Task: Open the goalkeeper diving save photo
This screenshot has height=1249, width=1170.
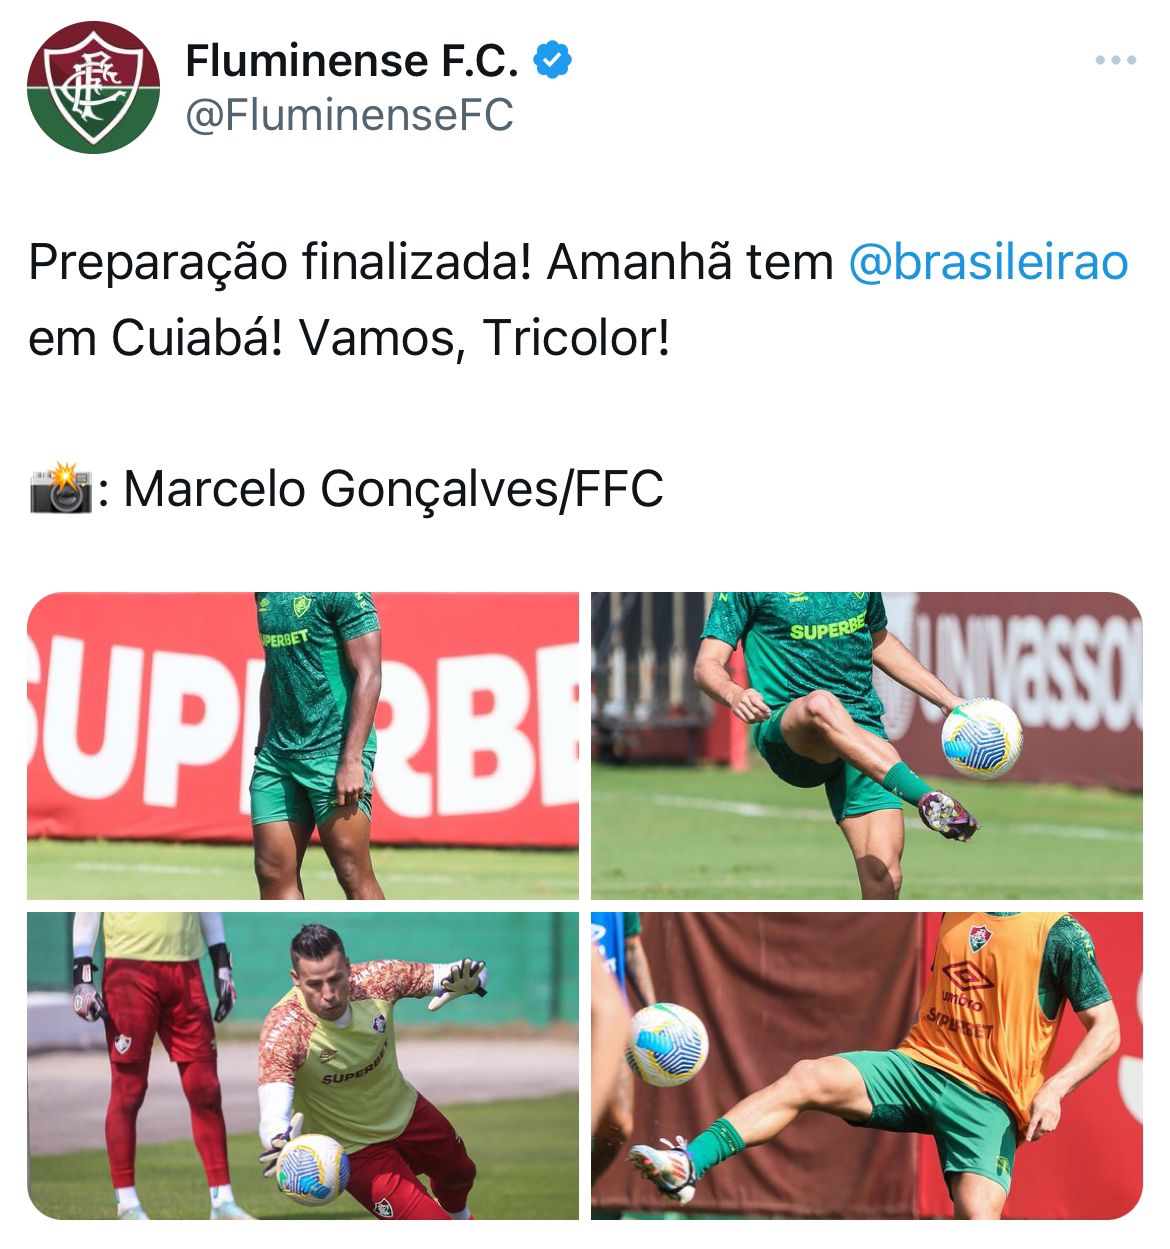Action: [303, 1066]
